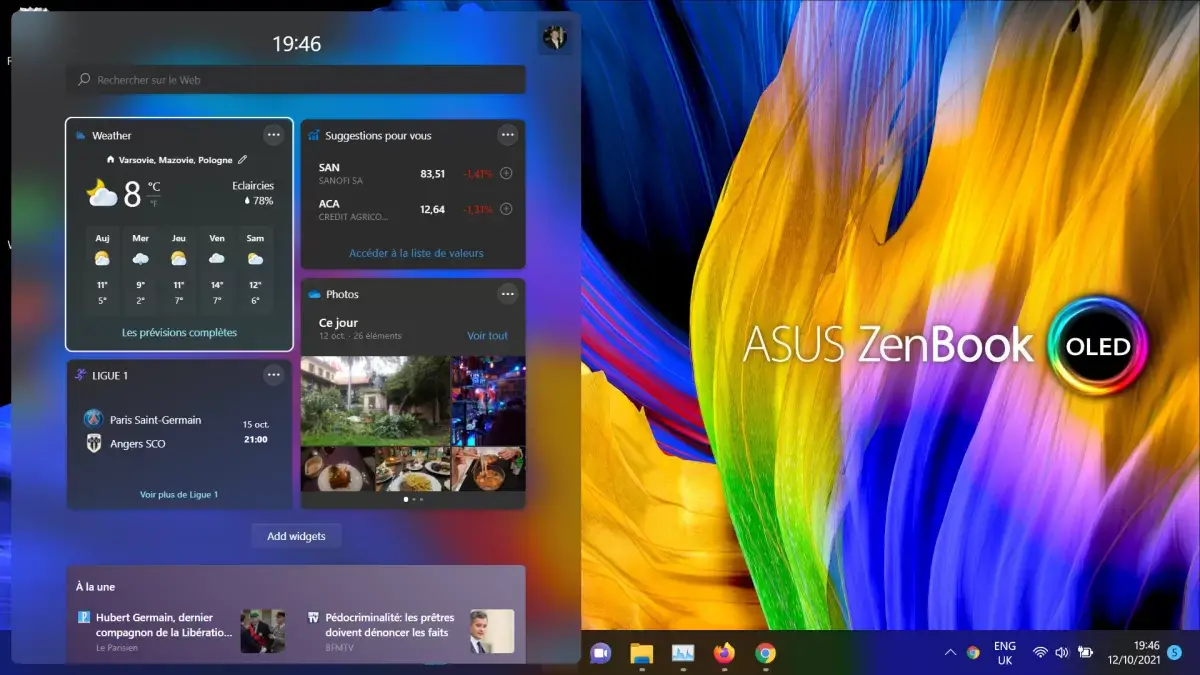Launch Firefox from taskbar
Screen dimensions: 1200x675
[724, 653]
